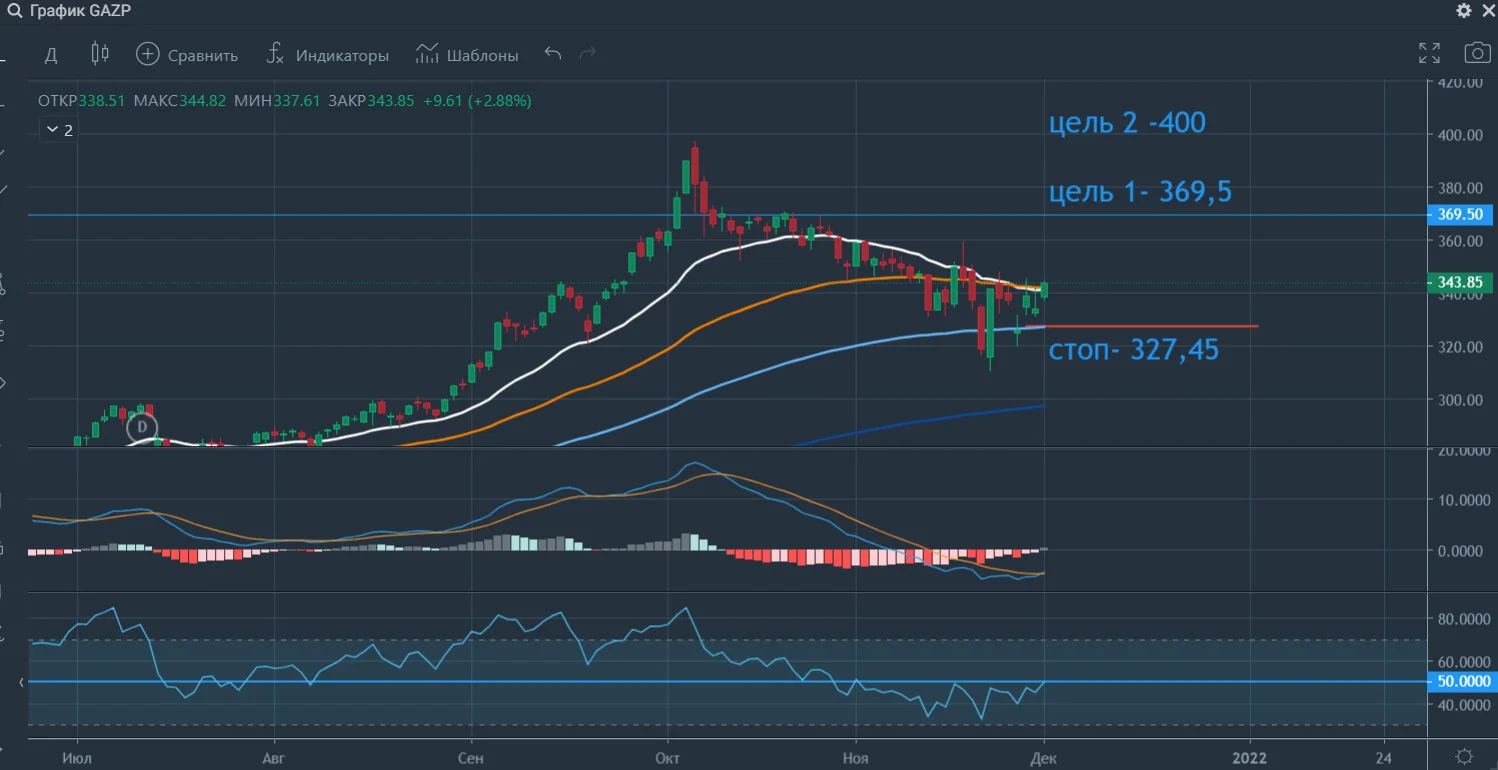Click the Ноя label on the time axis
The height and width of the screenshot is (770, 1498).
pyautogui.click(x=854, y=758)
